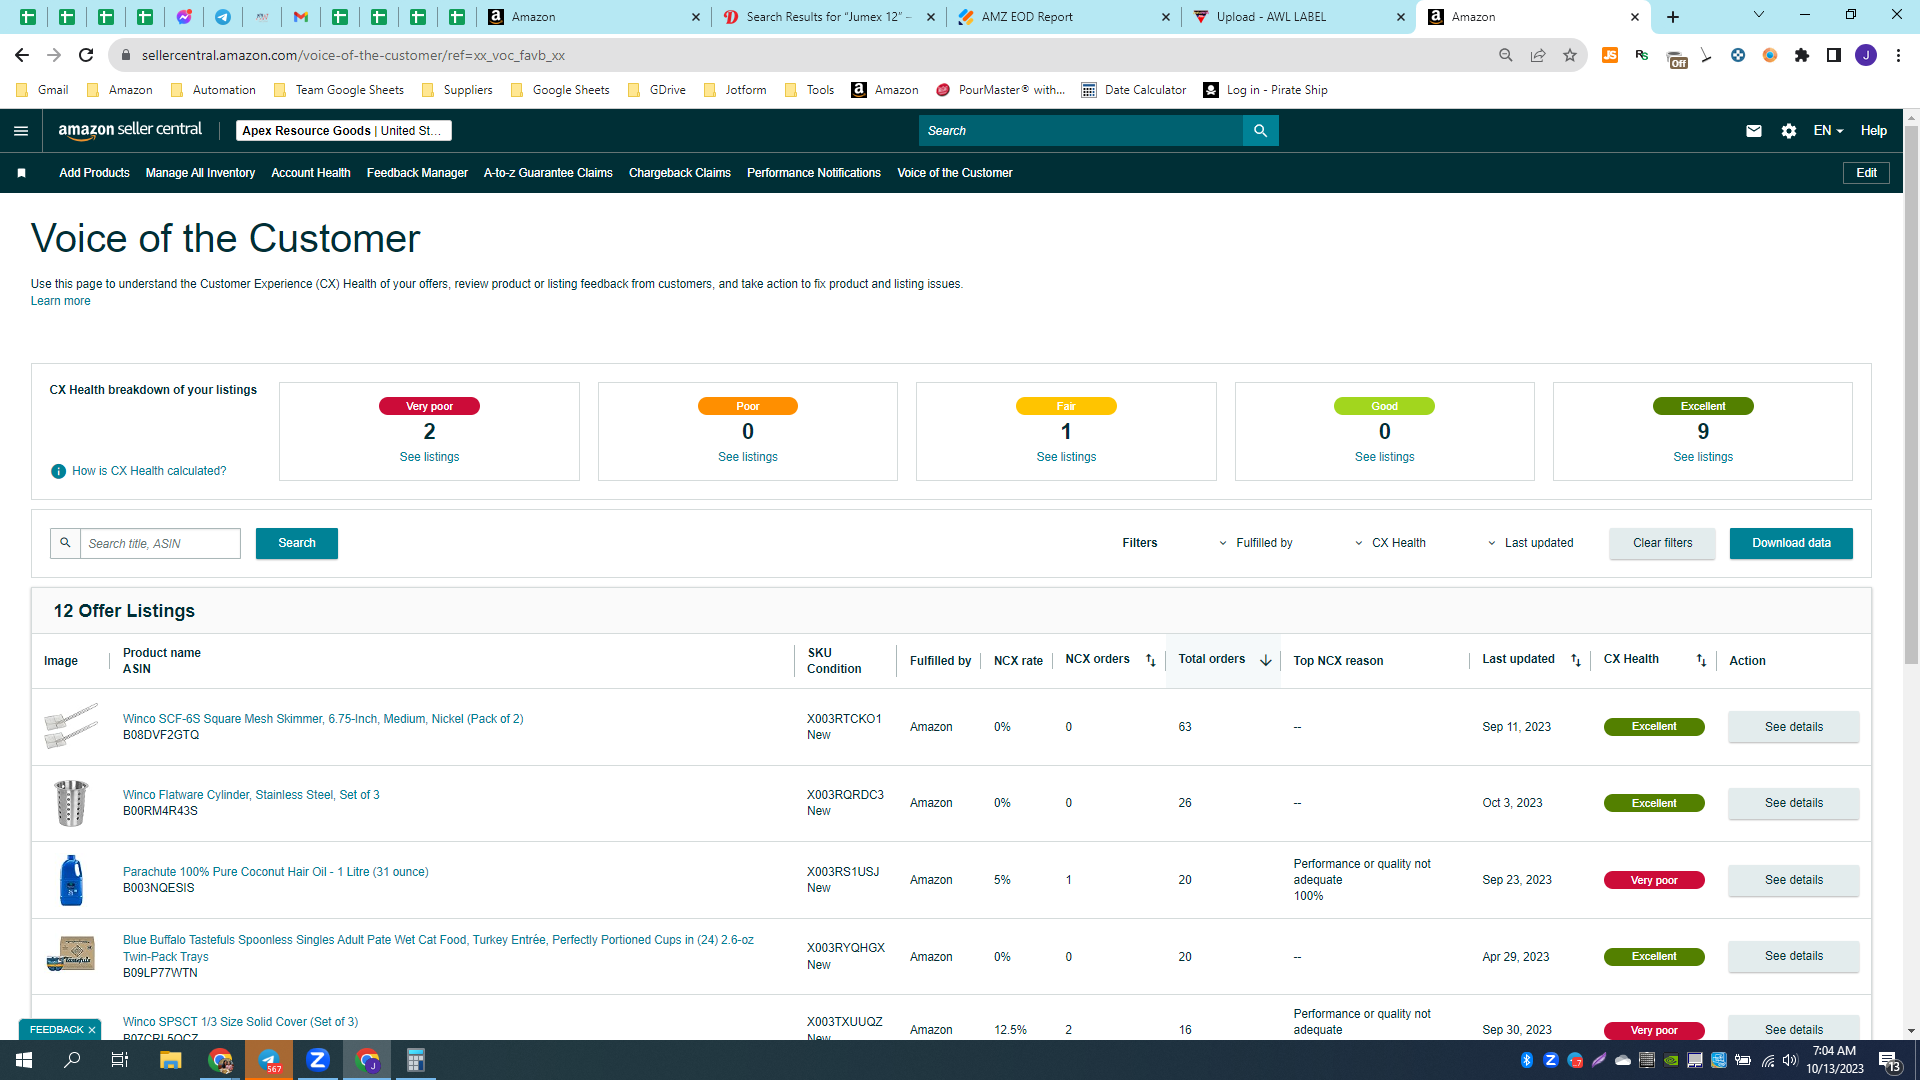Open File Explorer from the taskbar
The image size is (1920, 1080).
(171, 1060)
